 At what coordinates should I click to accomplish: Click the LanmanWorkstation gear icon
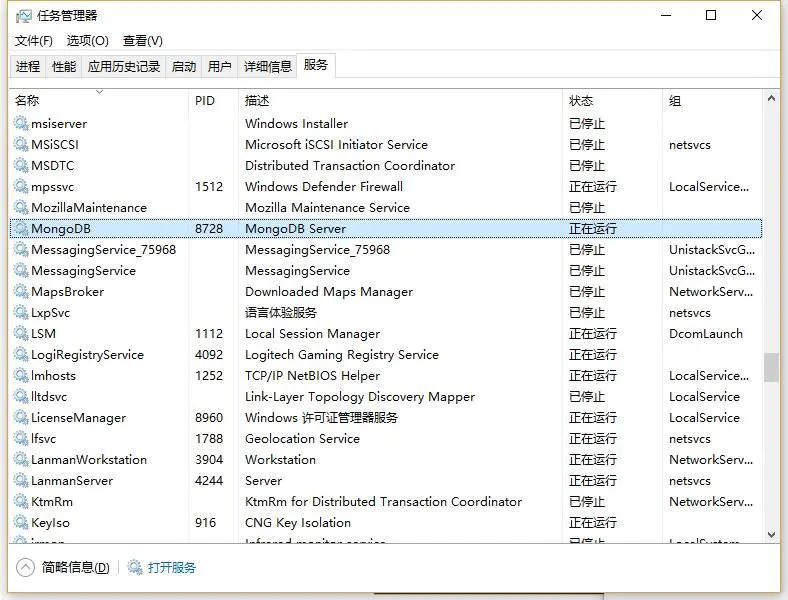coord(21,459)
